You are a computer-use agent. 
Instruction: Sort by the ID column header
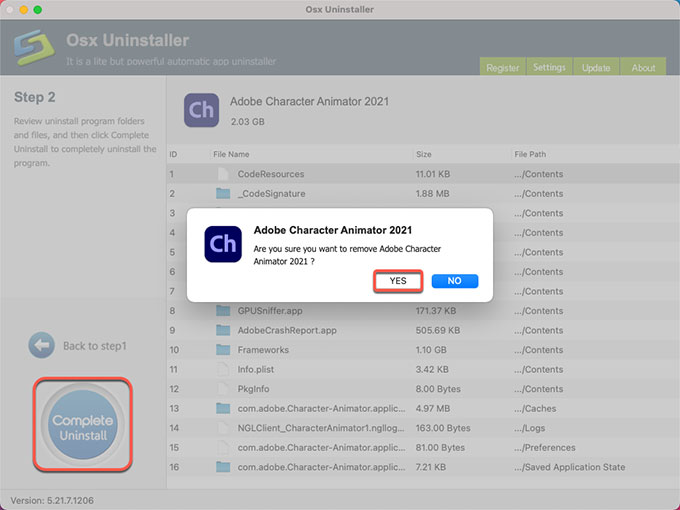173,154
